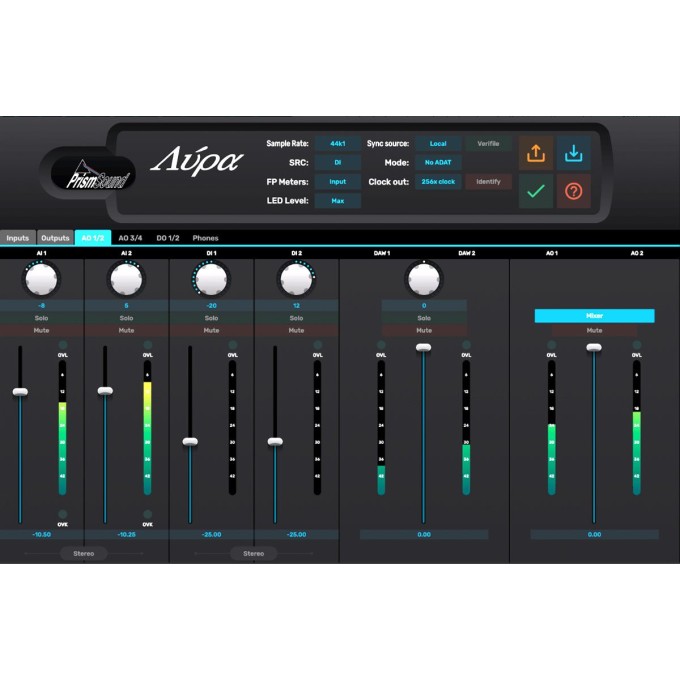Click the AI 1 fader value -10.50
This screenshot has height=680, width=680.
coord(41,534)
